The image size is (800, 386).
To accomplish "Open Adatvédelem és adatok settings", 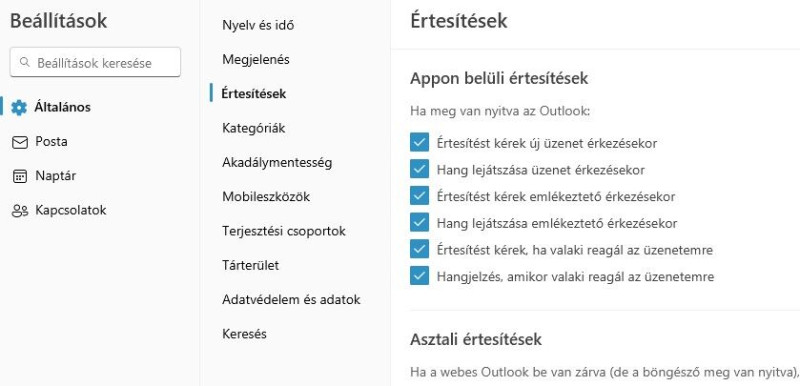I will [x=291, y=299].
